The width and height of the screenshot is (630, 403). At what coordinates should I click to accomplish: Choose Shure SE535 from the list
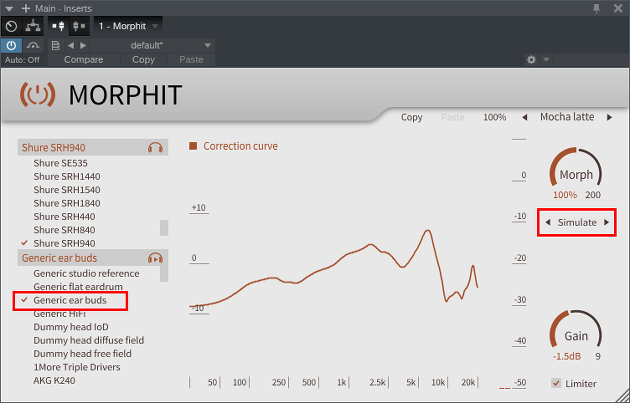pyautogui.click(x=60, y=163)
